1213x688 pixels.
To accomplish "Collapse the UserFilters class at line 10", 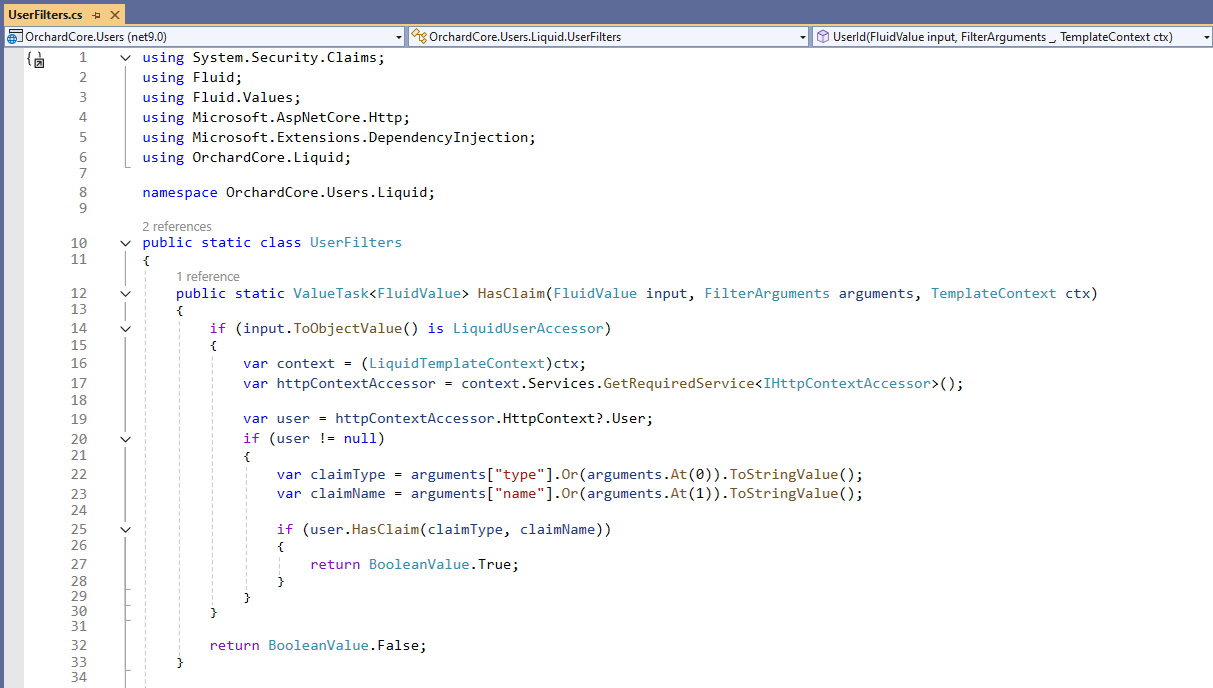I will (x=125, y=243).
